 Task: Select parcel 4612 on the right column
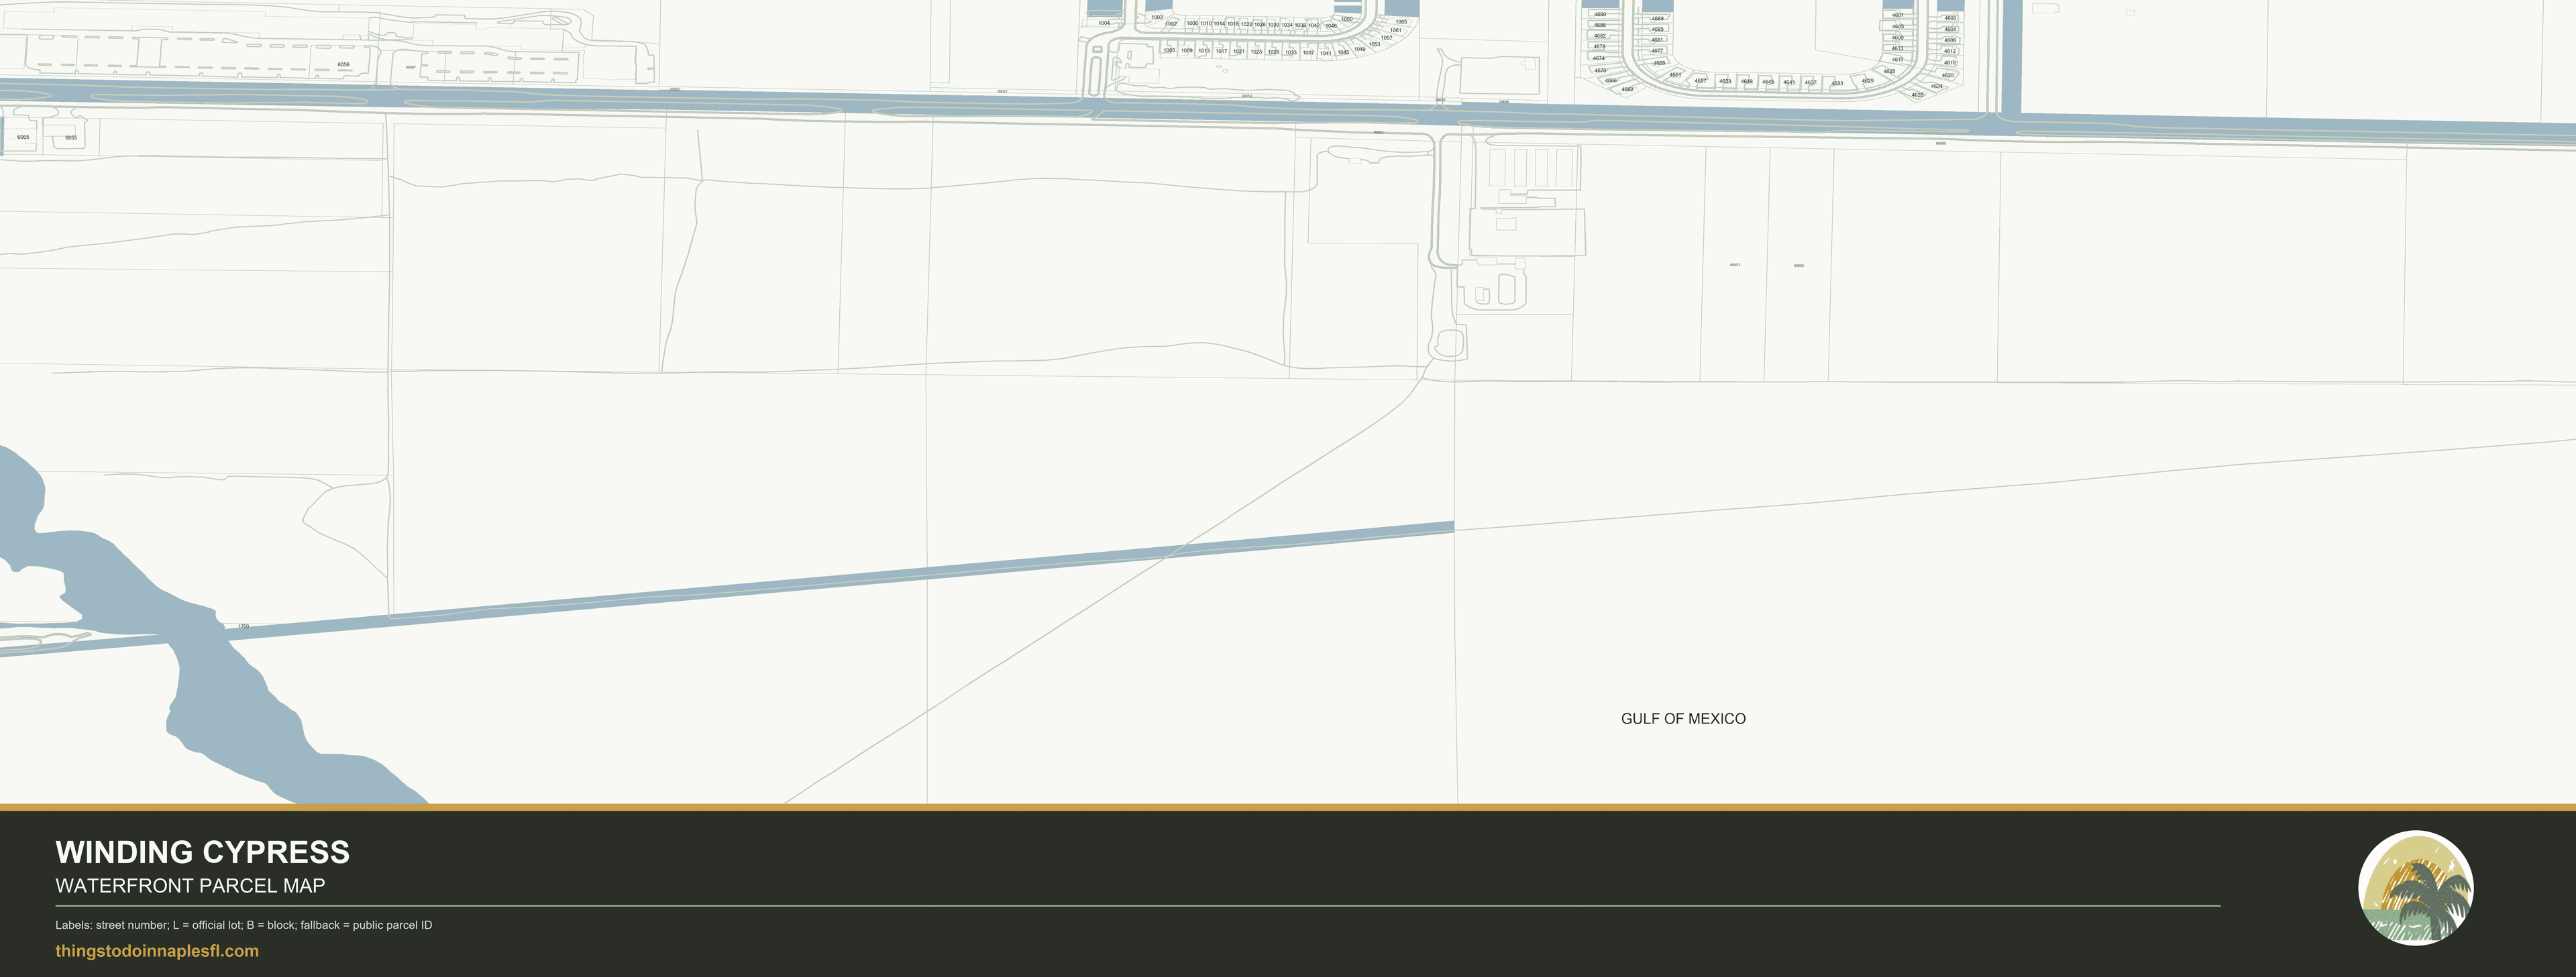pos(1950,51)
